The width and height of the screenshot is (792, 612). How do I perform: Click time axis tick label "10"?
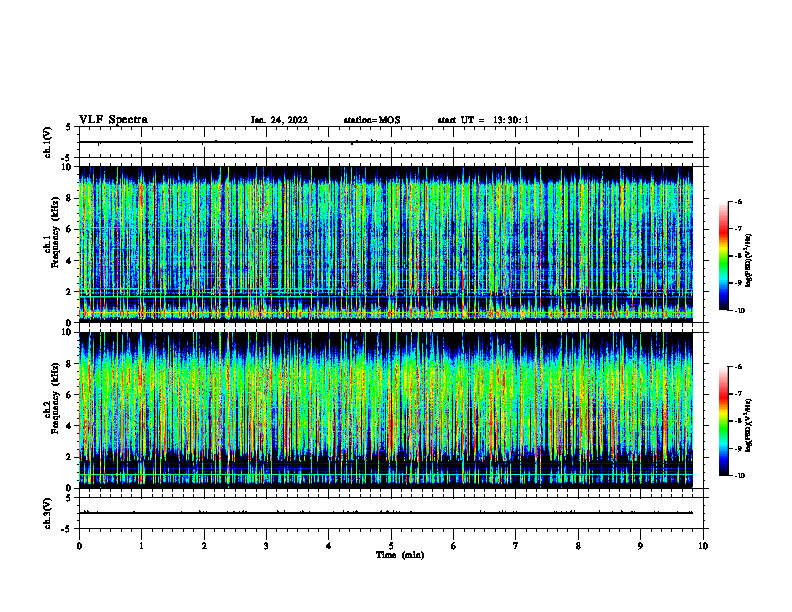(703, 546)
